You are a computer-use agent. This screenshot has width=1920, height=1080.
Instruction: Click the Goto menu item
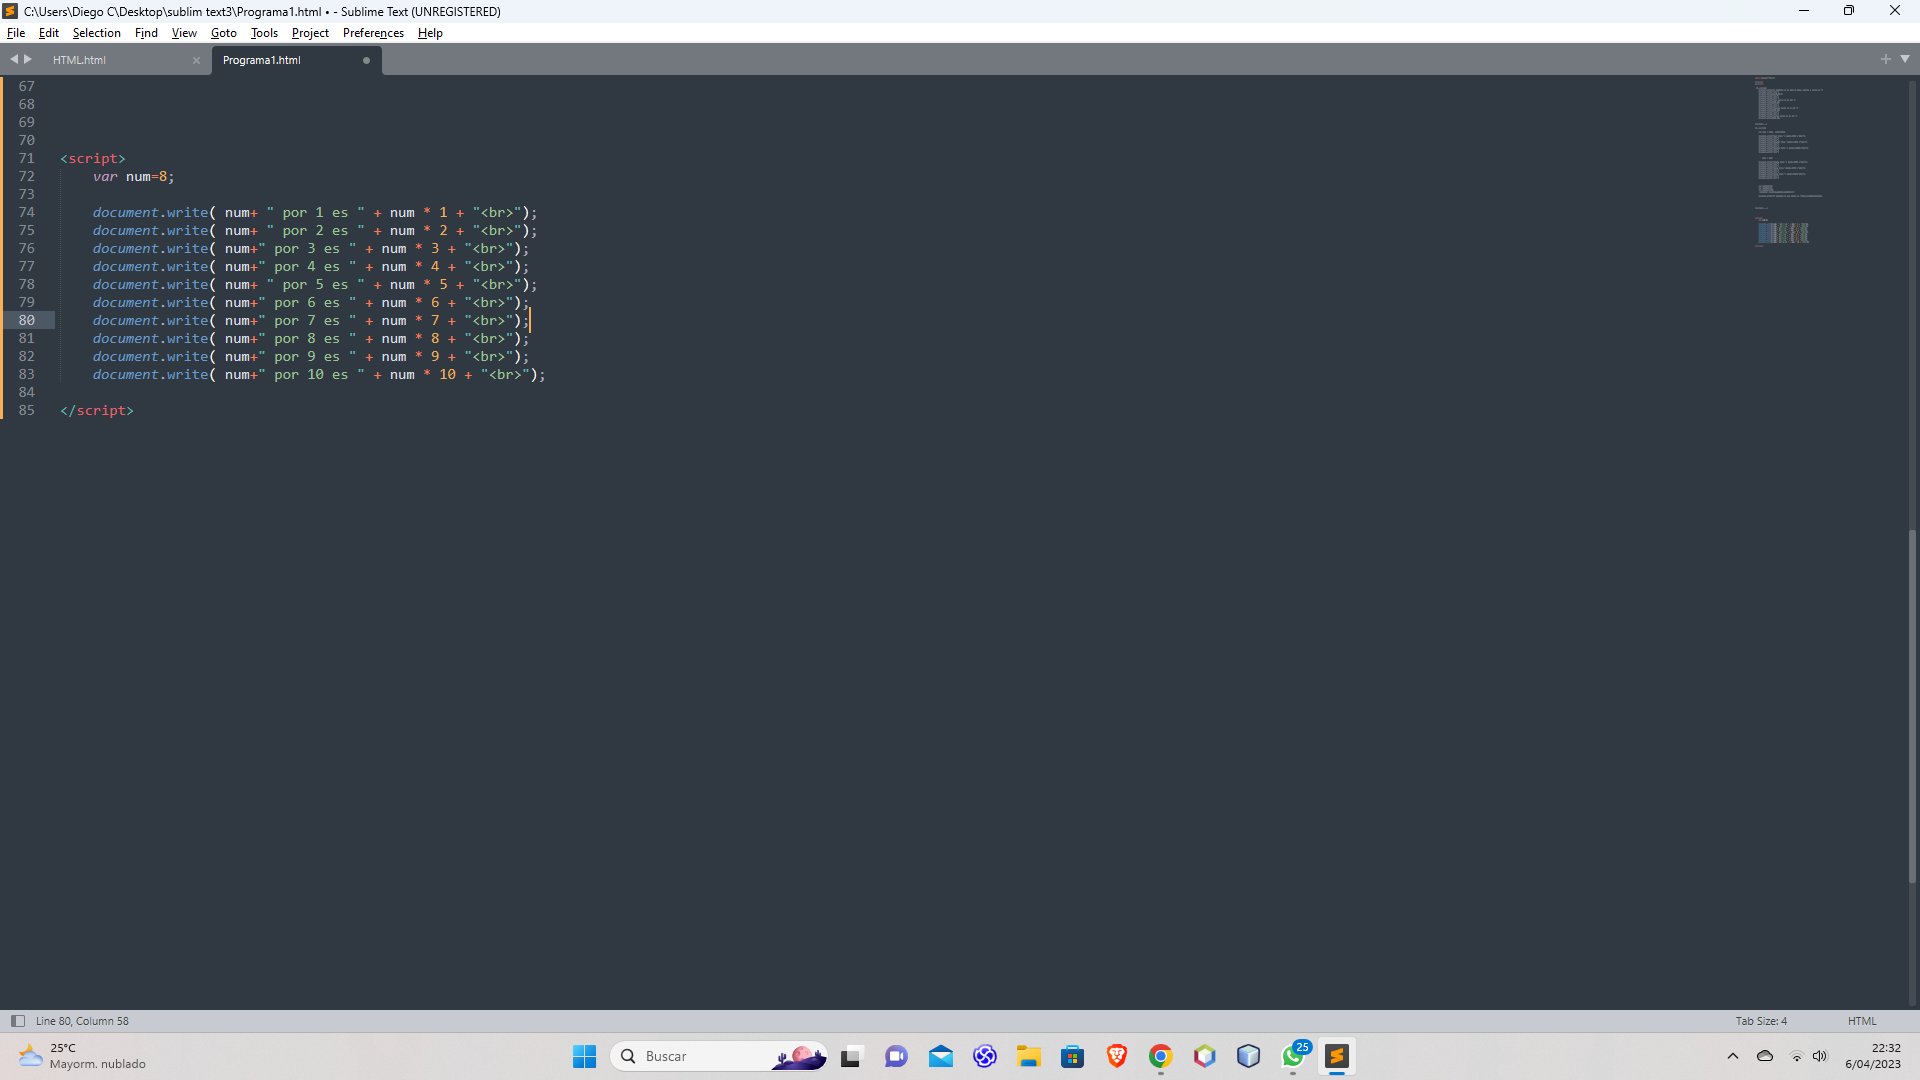click(x=223, y=33)
